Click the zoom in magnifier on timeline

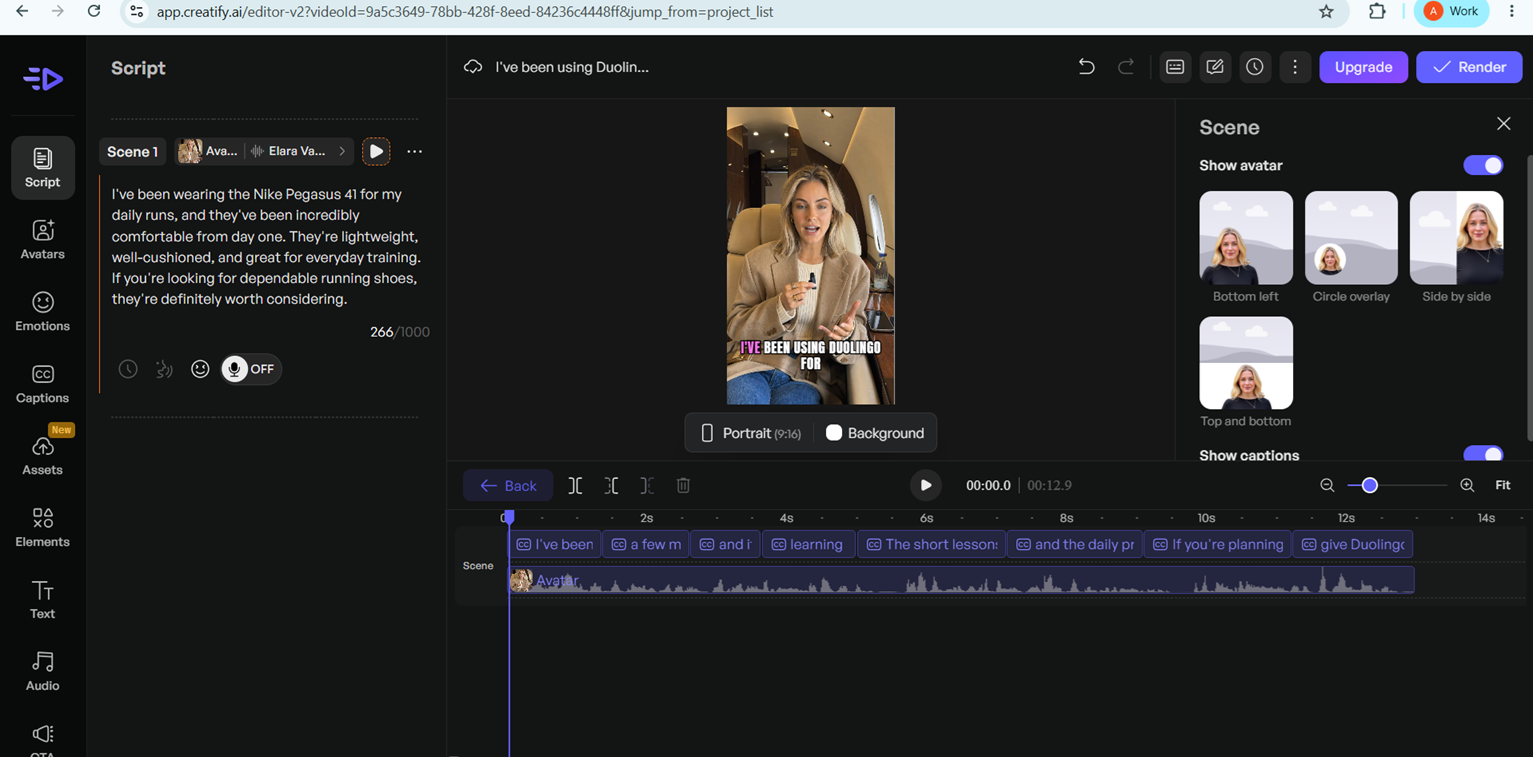[x=1467, y=485]
